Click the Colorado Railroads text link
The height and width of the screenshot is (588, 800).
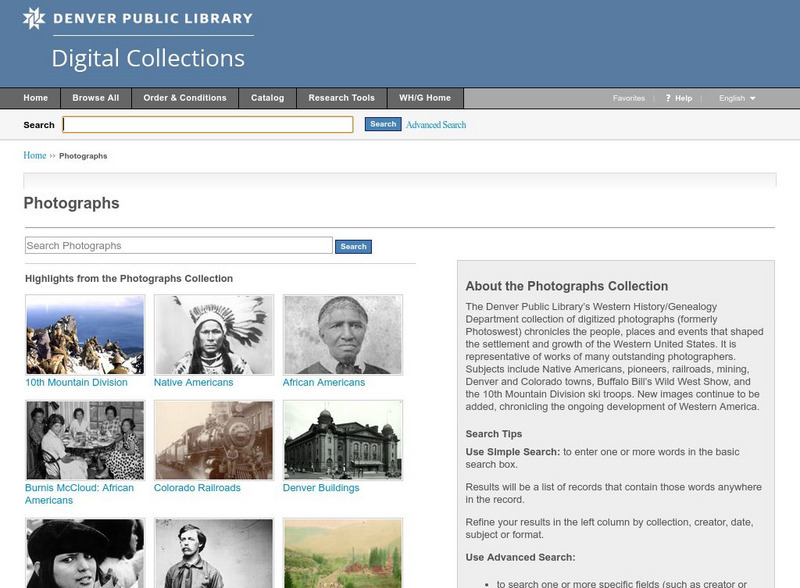197,488
